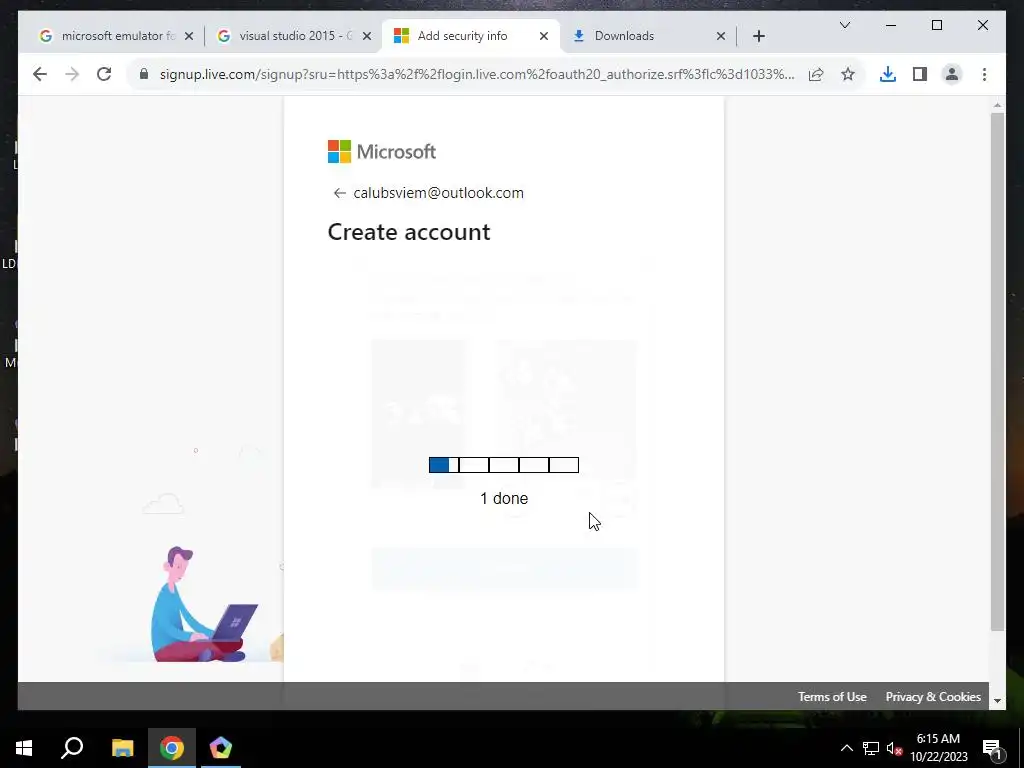Open Chrome downloads tray icon
The height and width of the screenshot is (768, 1024).
point(888,74)
